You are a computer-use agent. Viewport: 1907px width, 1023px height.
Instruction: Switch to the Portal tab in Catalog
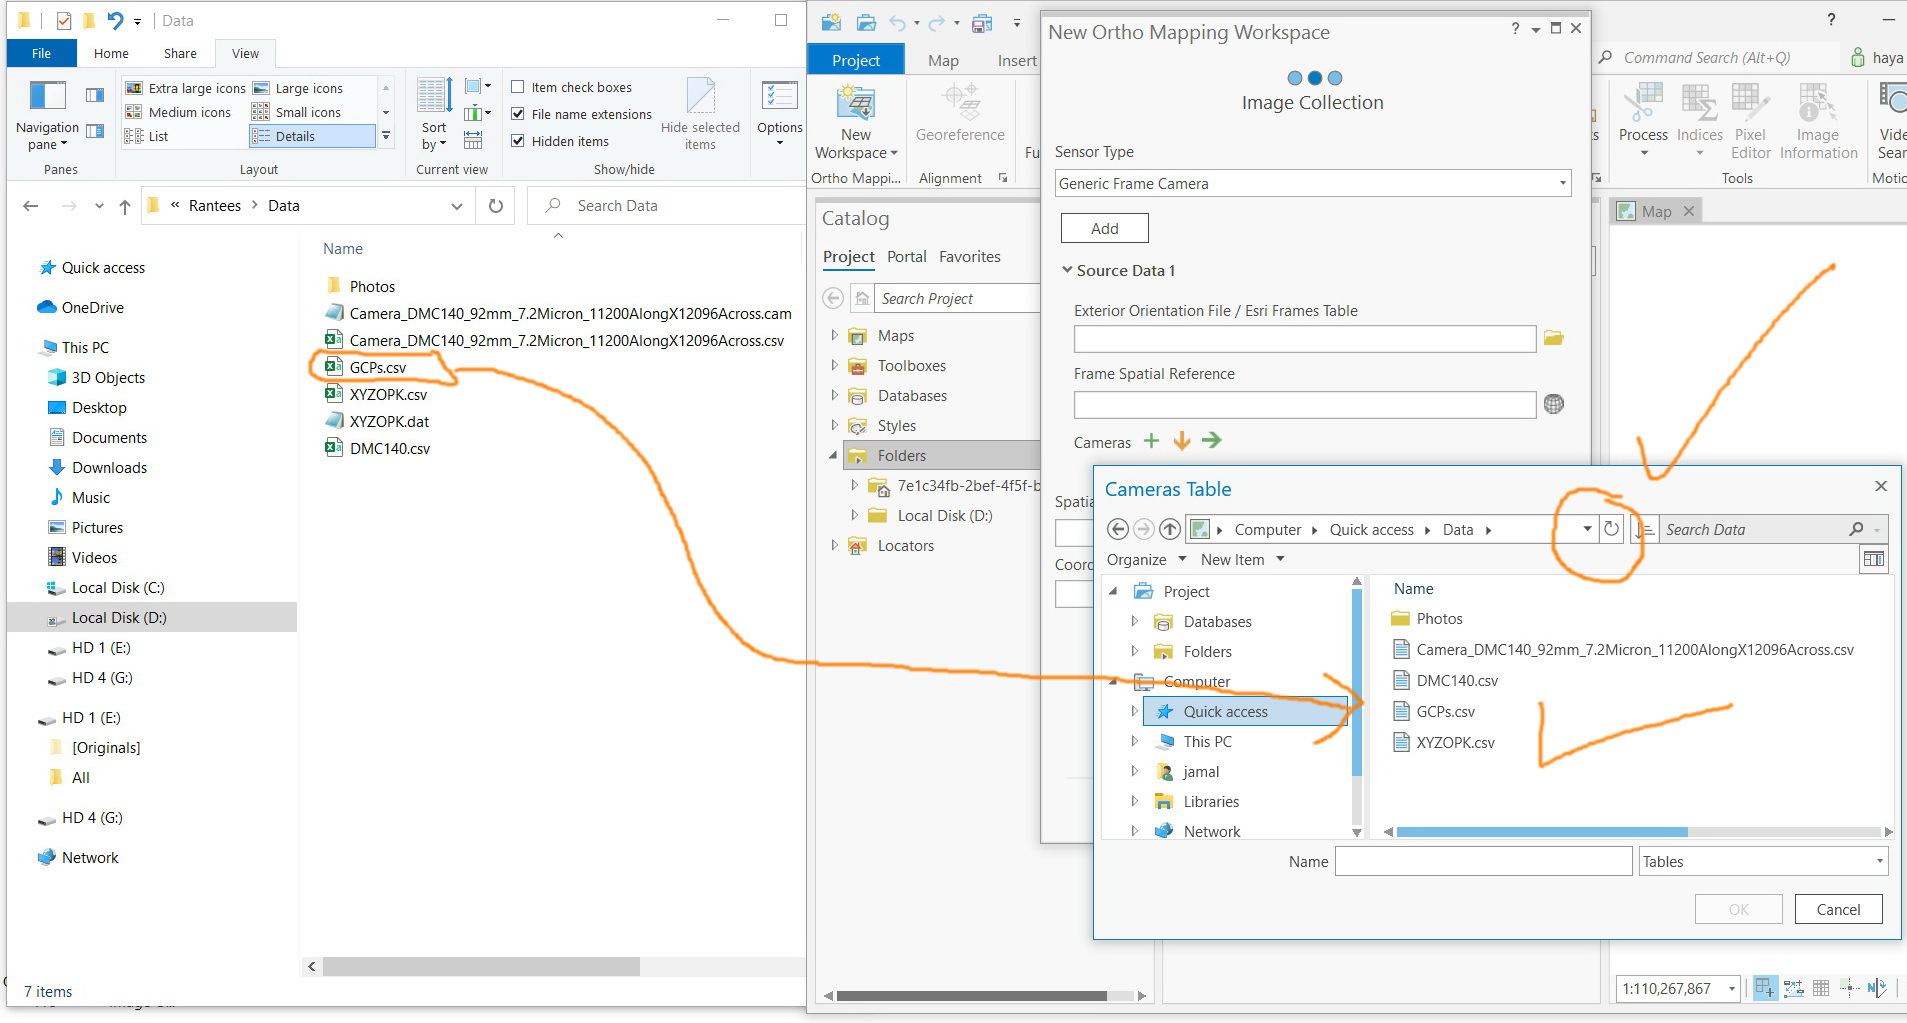pos(906,257)
